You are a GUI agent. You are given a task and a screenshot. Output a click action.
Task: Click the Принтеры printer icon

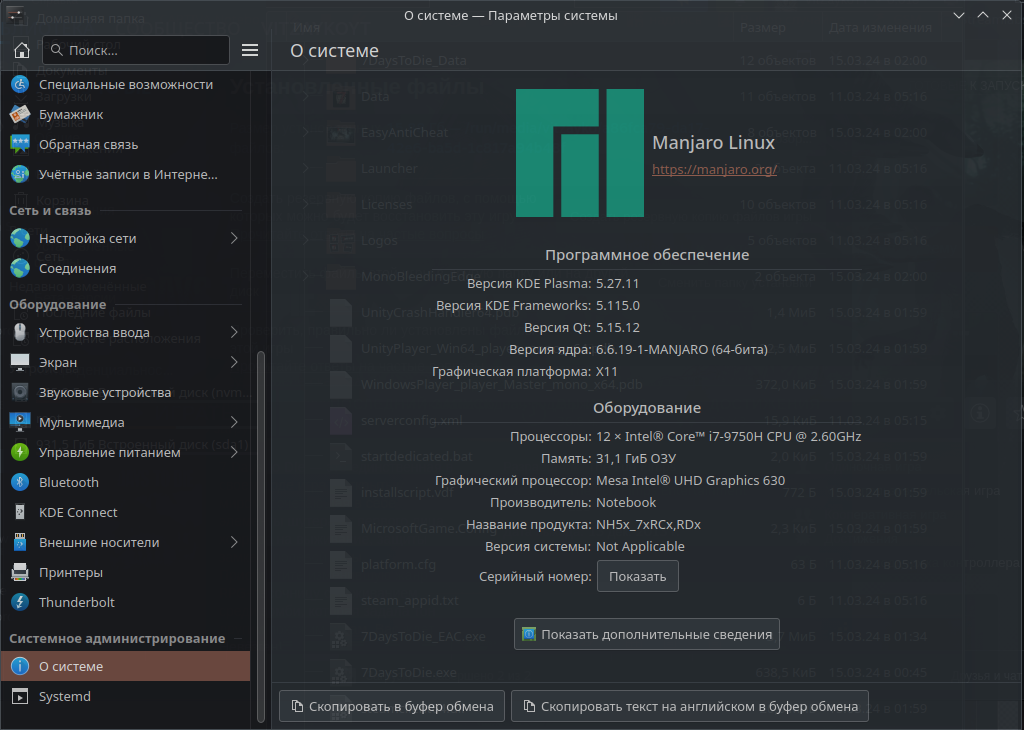click(x=20, y=573)
